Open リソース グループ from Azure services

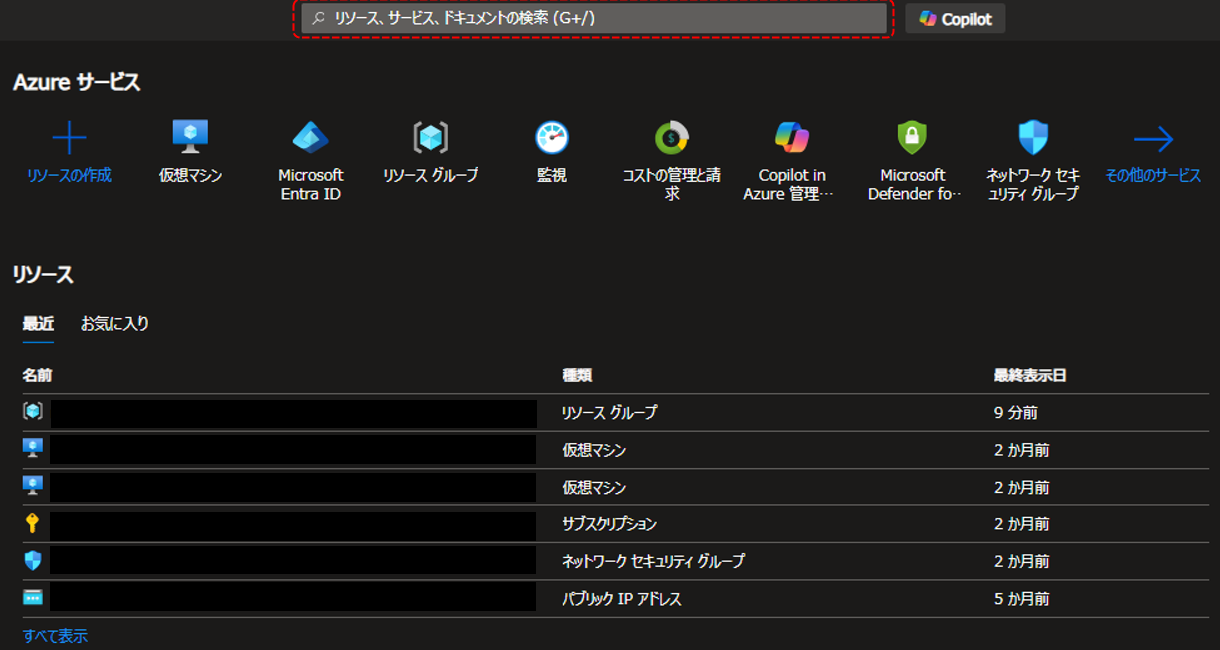[x=430, y=137]
